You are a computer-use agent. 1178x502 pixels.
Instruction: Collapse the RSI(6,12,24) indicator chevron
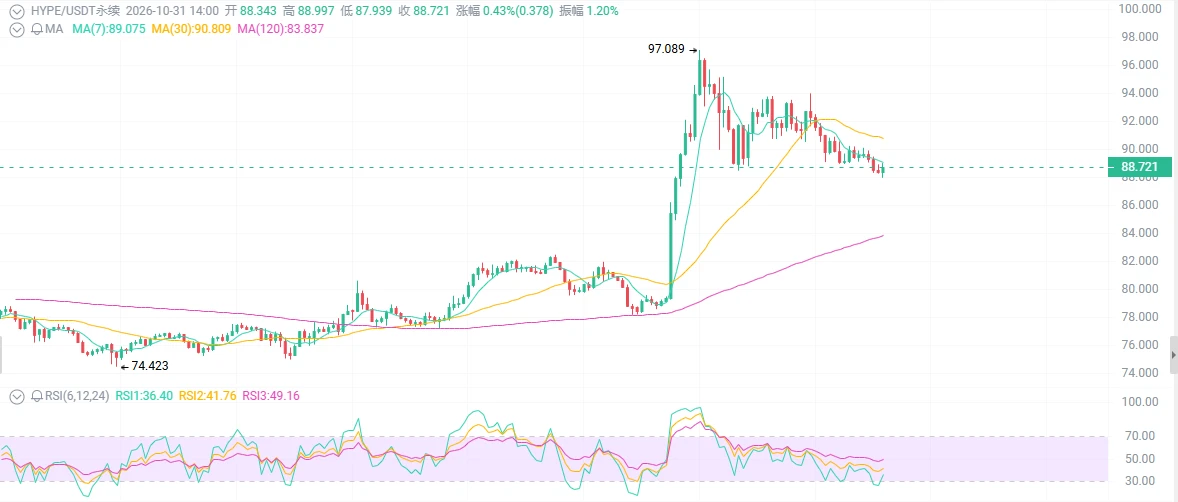coord(16,396)
